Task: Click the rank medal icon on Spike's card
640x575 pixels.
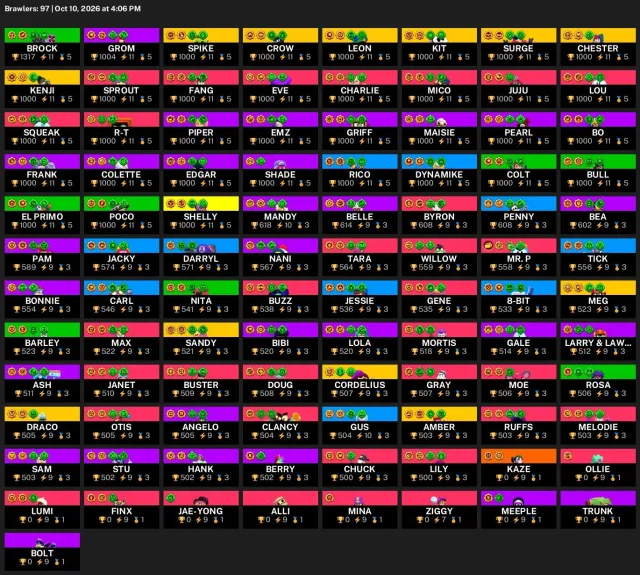Action: [221, 57]
